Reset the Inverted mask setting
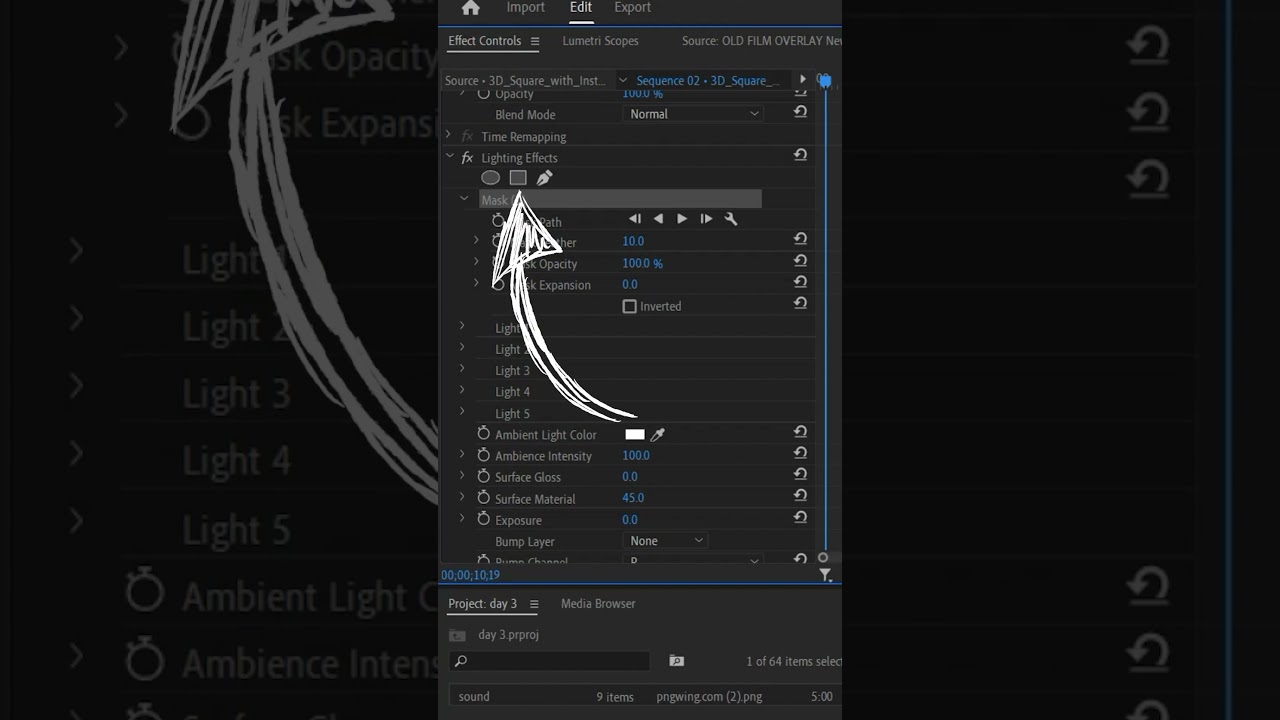The height and width of the screenshot is (720, 1280). pyautogui.click(x=800, y=303)
